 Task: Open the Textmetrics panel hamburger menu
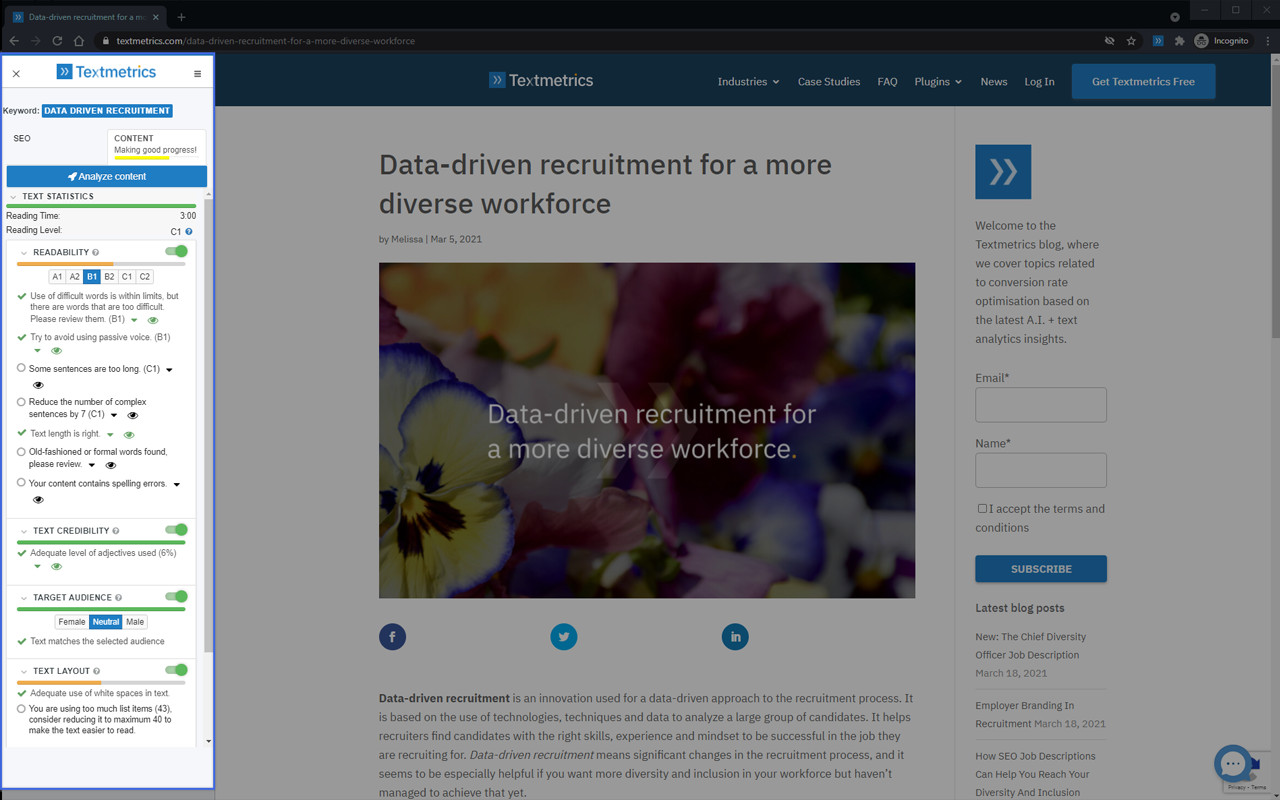click(x=197, y=73)
